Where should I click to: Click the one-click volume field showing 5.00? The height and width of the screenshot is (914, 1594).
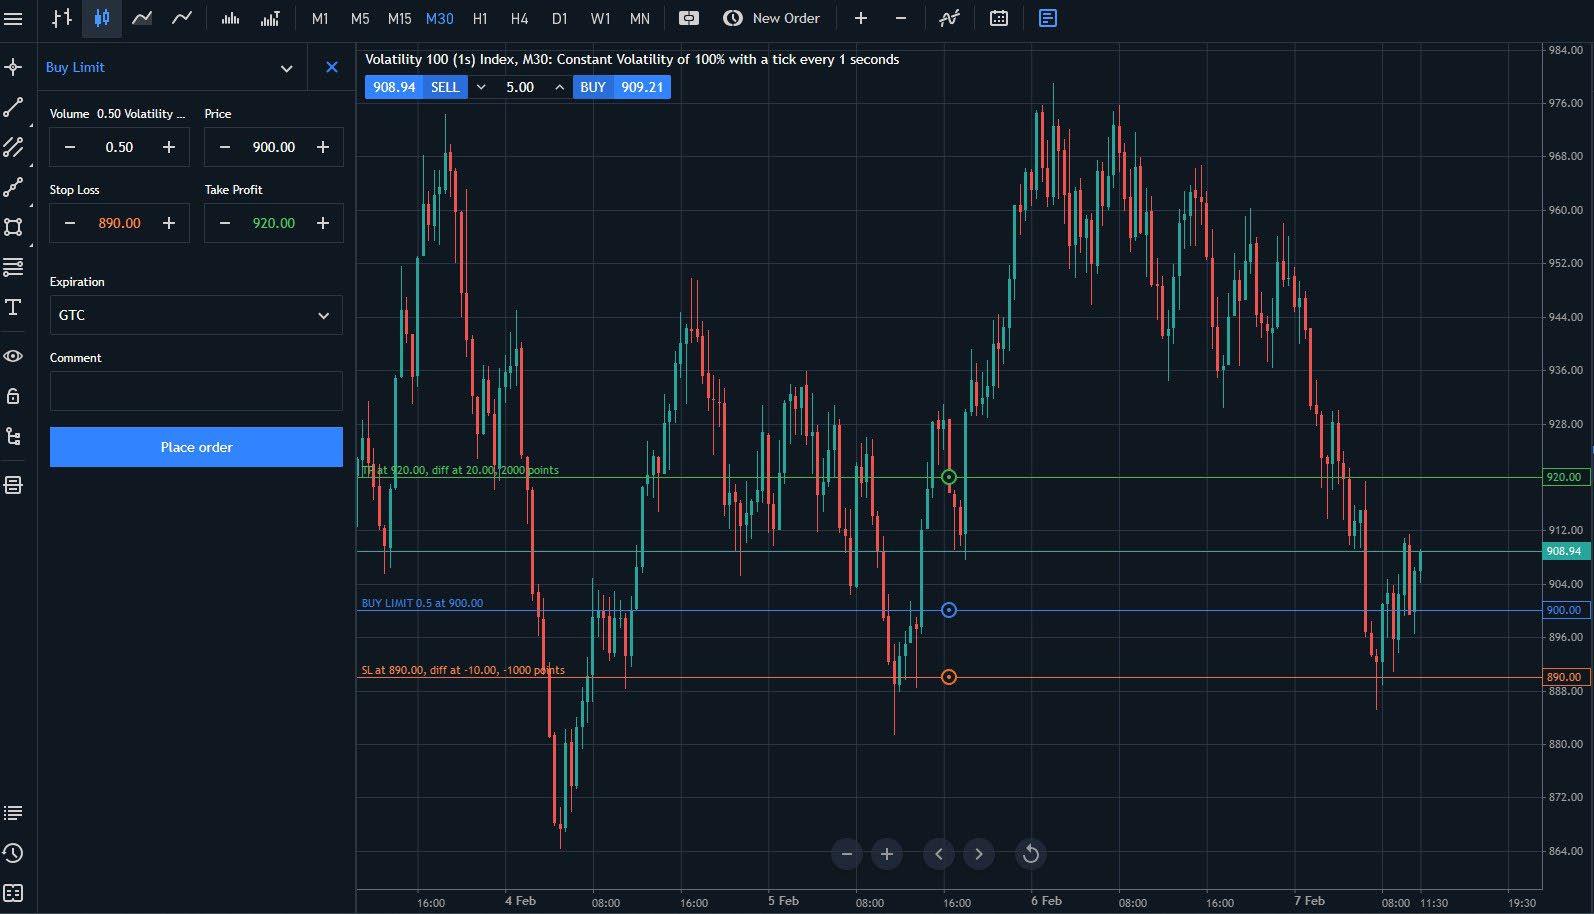click(520, 87)
